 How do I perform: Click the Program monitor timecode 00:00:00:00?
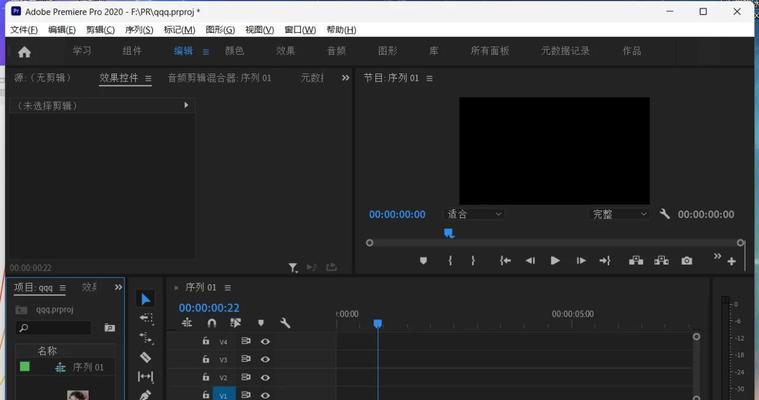(397, 215)
